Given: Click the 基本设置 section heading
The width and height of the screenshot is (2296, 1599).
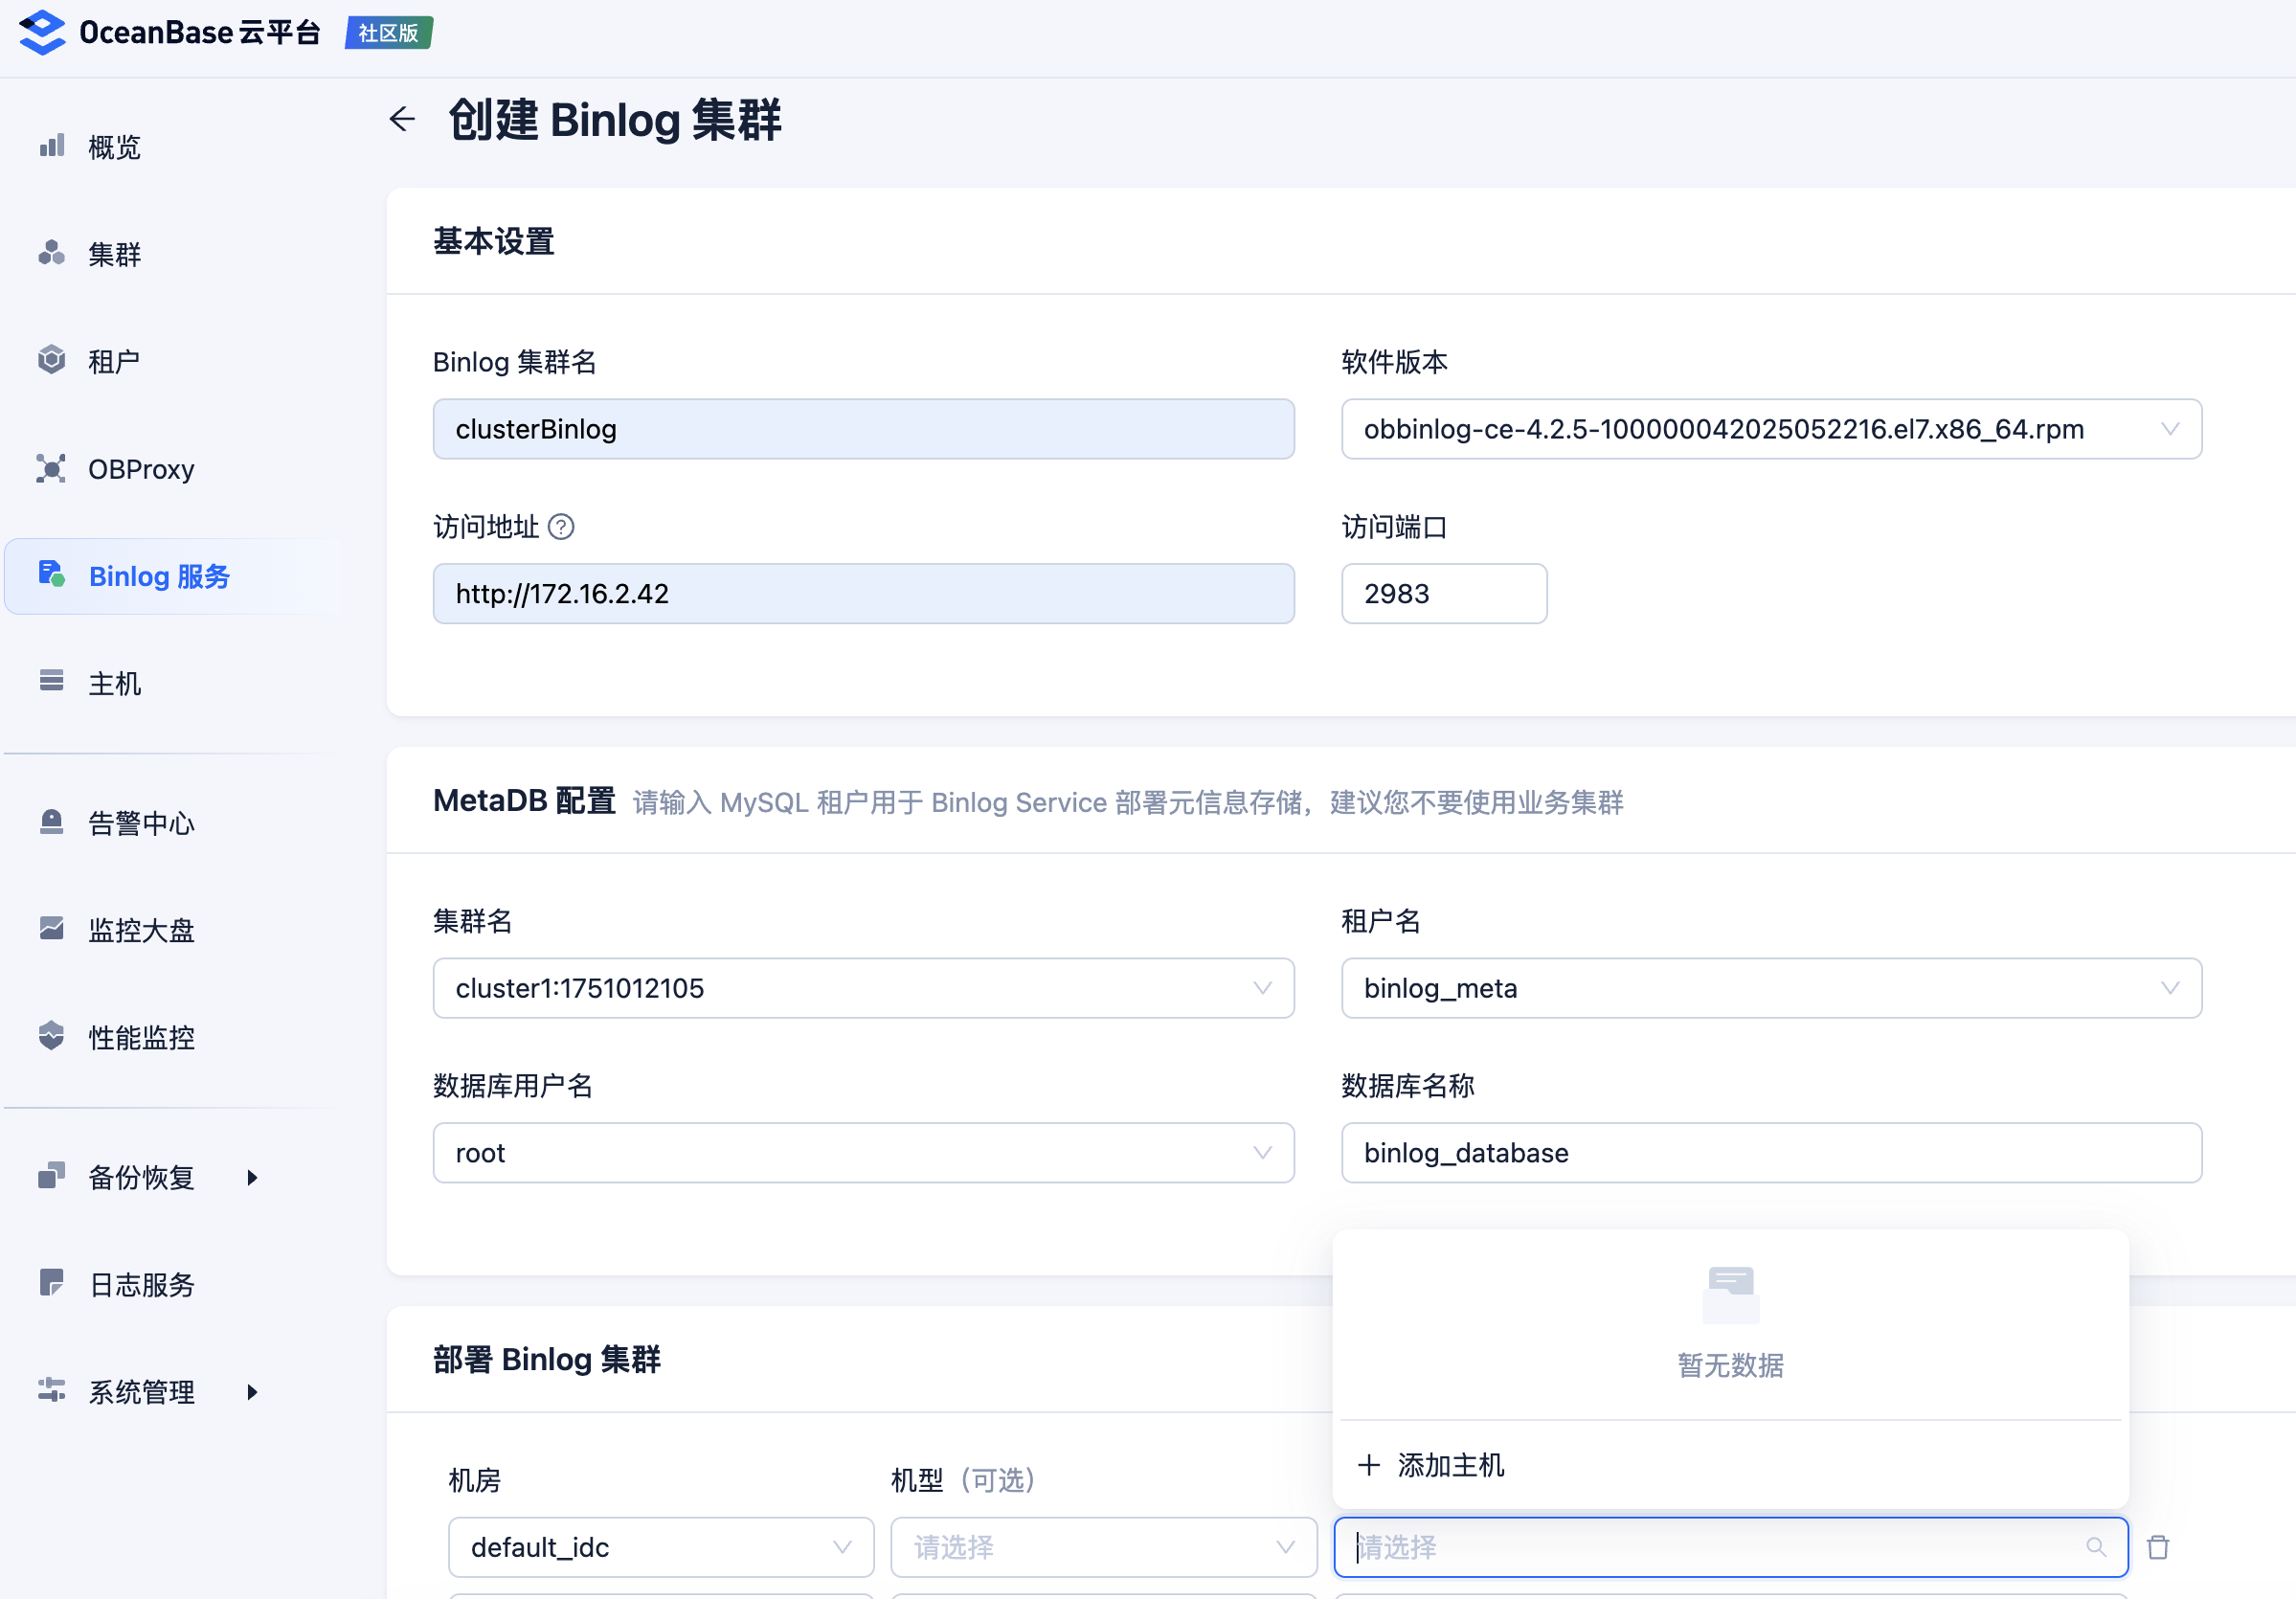Looking at the screenshot, I should [494, 241].
